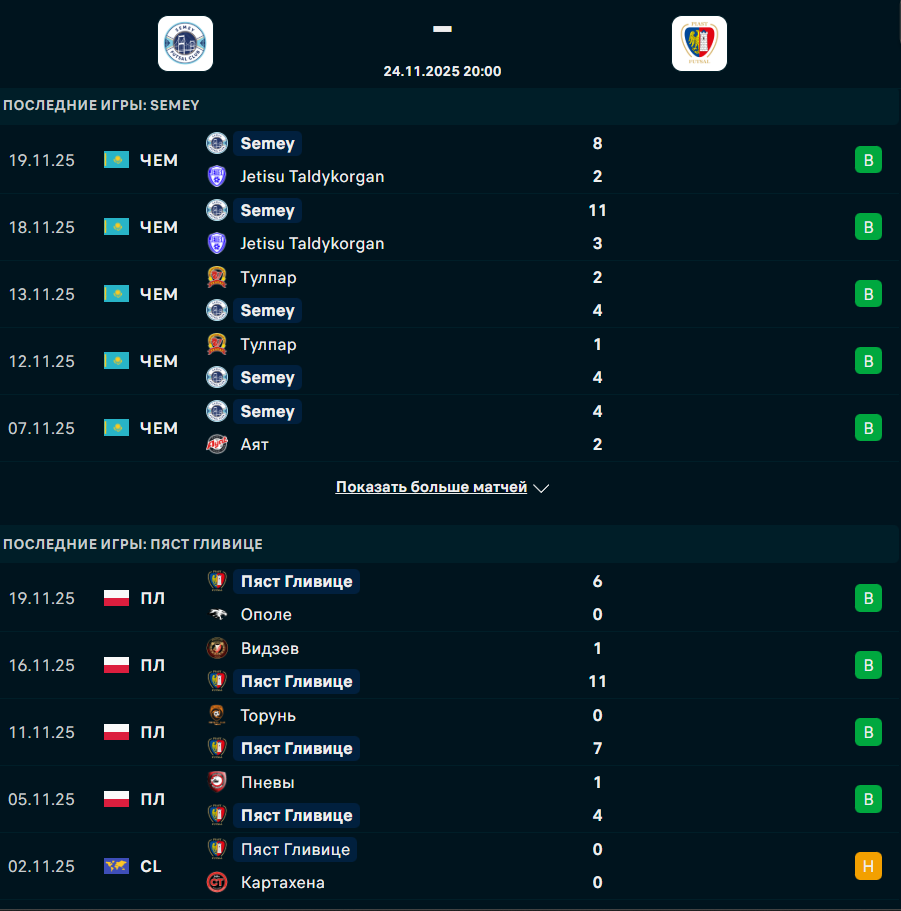Viewport: 901px width, 911px height.
Task: Click Poland flag for 05.11.25 match
Action: (x=117, y=799)
